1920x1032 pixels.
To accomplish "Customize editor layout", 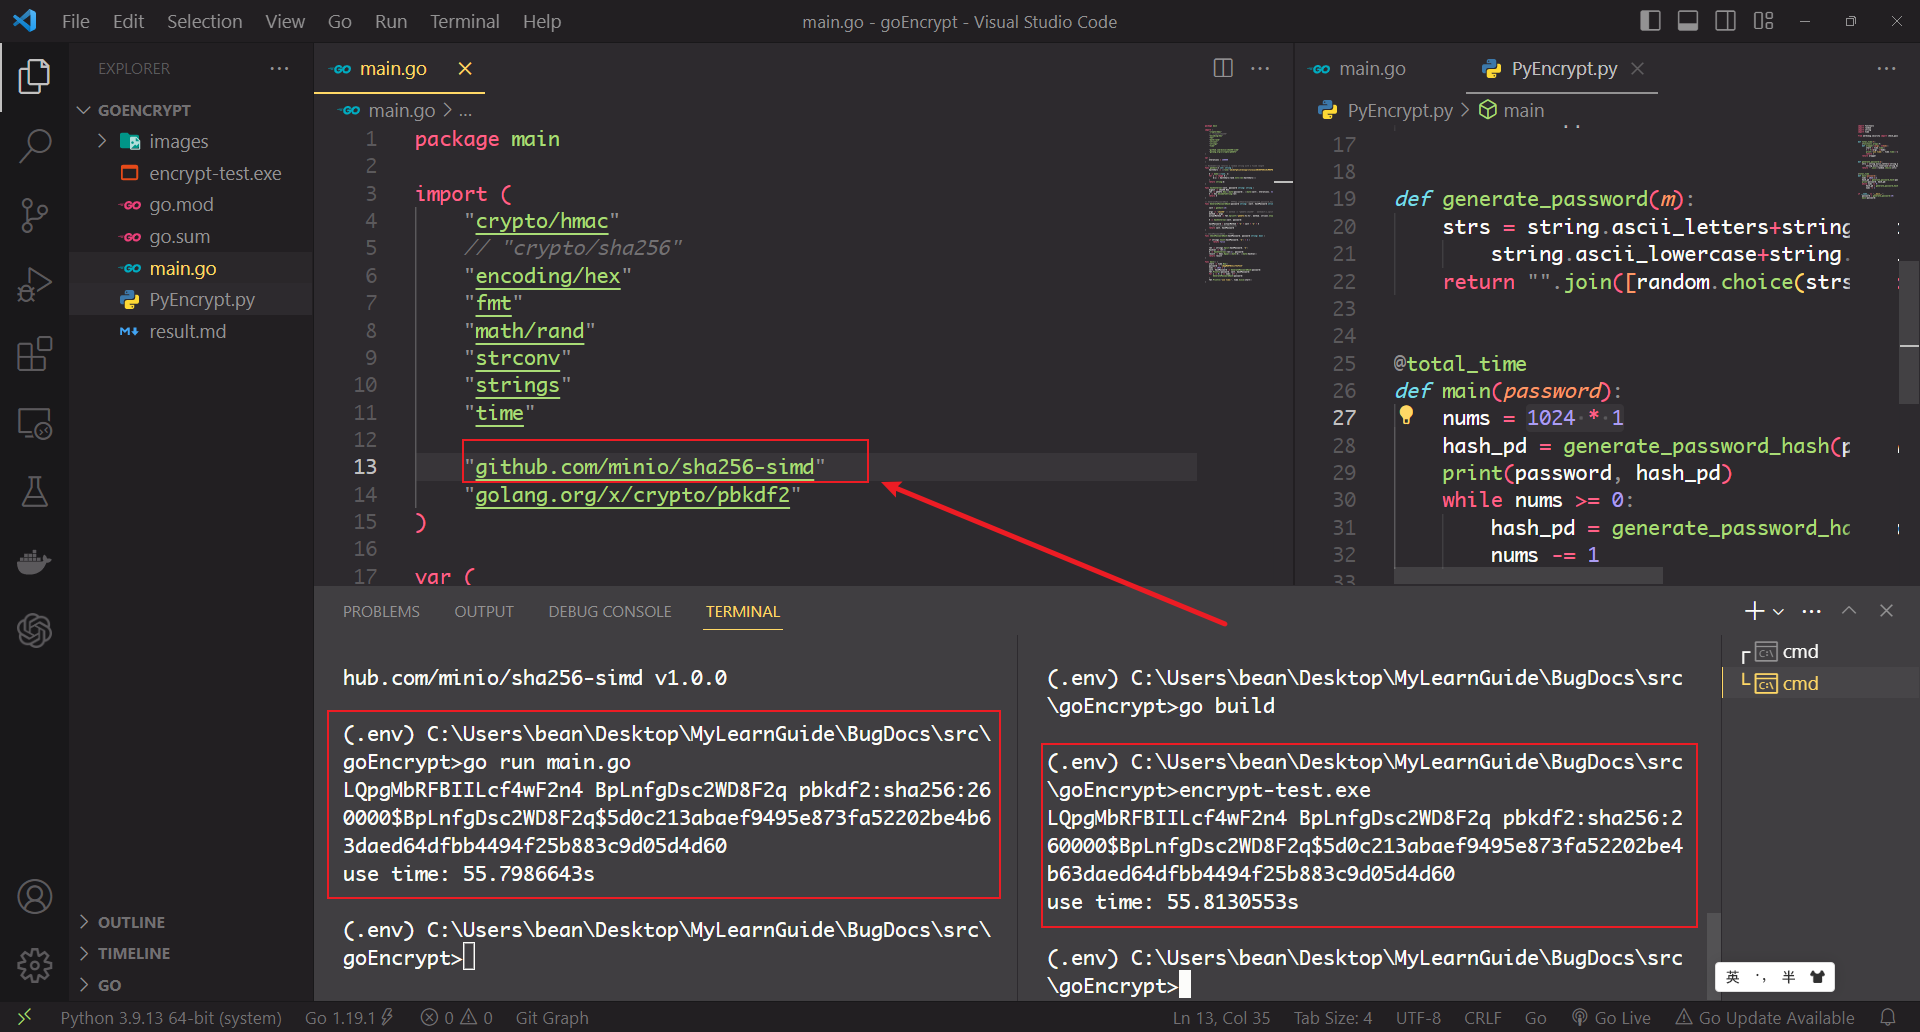I will click(1764, 21).
